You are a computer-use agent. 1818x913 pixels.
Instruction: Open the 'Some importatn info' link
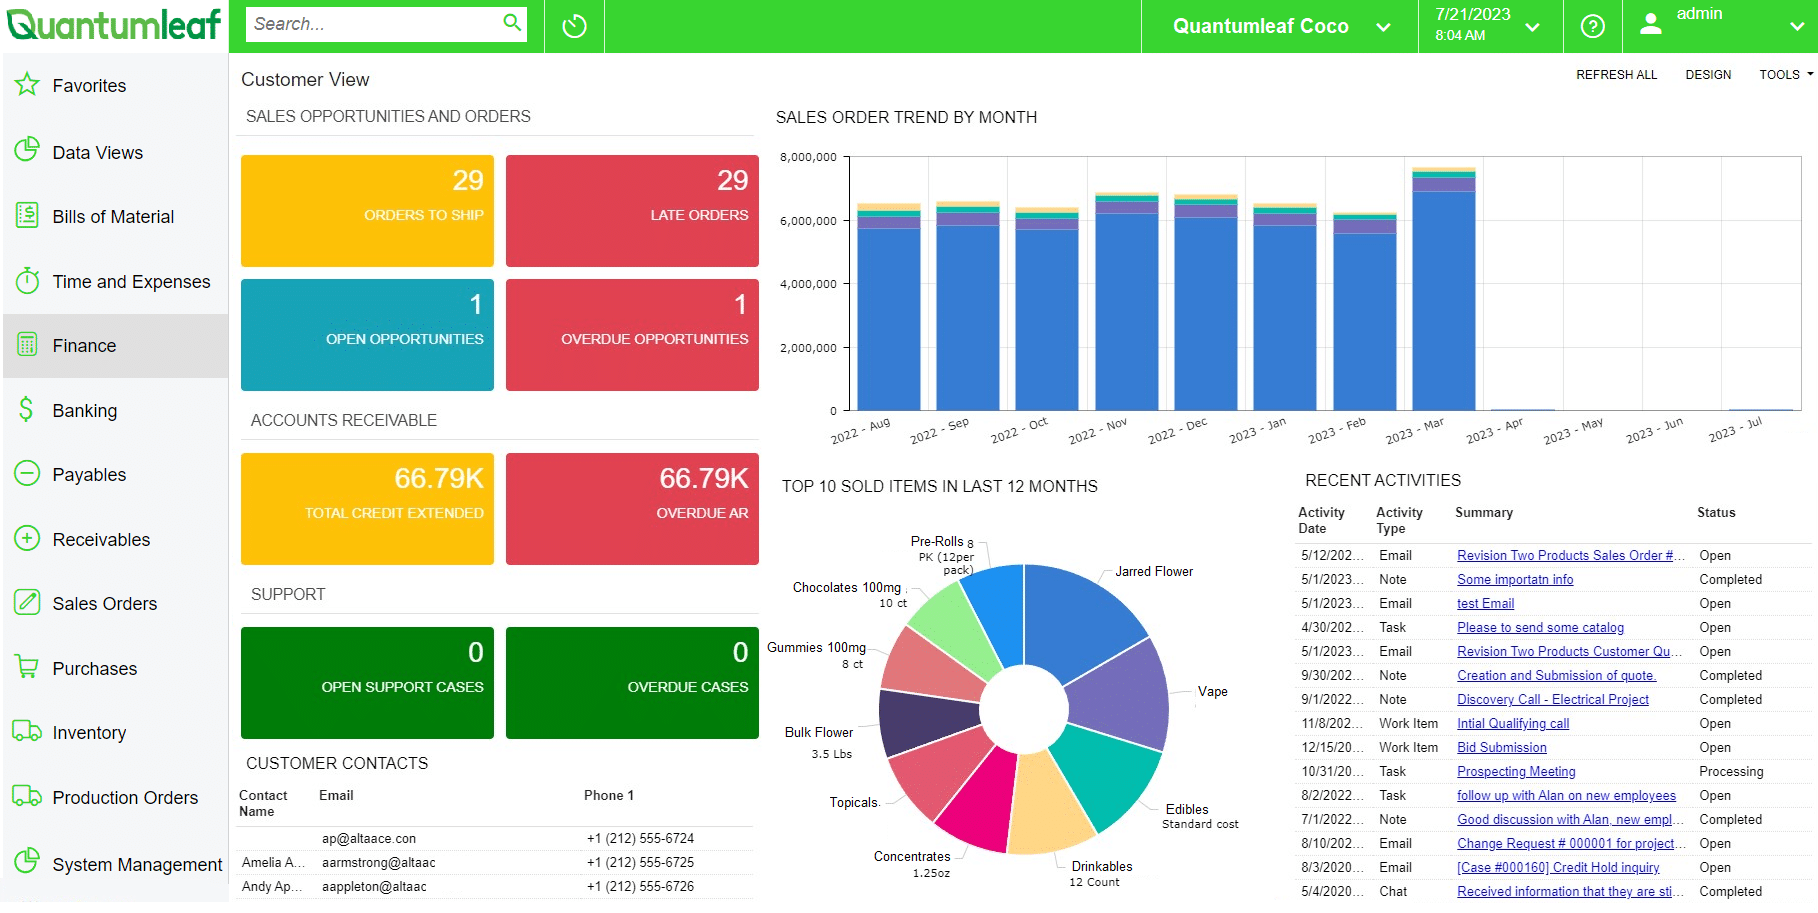coord(1515,580)
